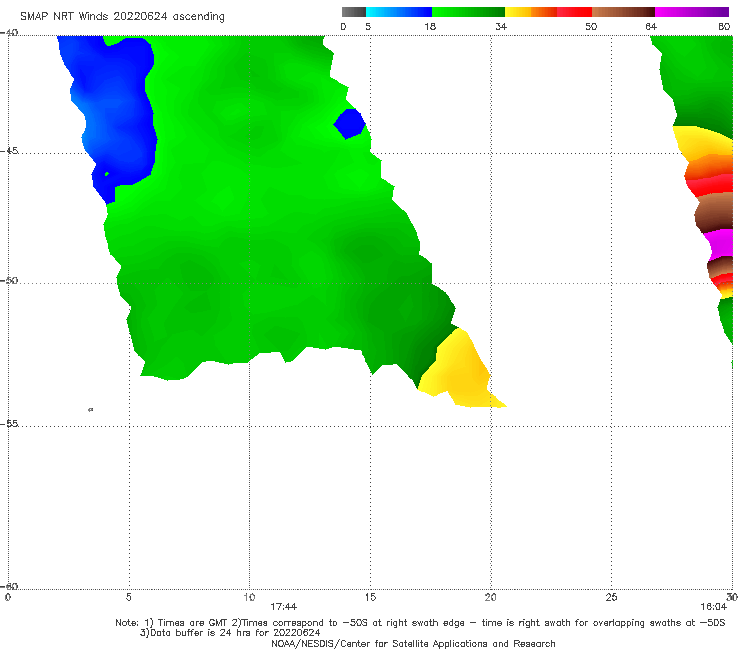Click the "15" longitude axis label
Screen dimensions: 740x650
click(370, 598)
